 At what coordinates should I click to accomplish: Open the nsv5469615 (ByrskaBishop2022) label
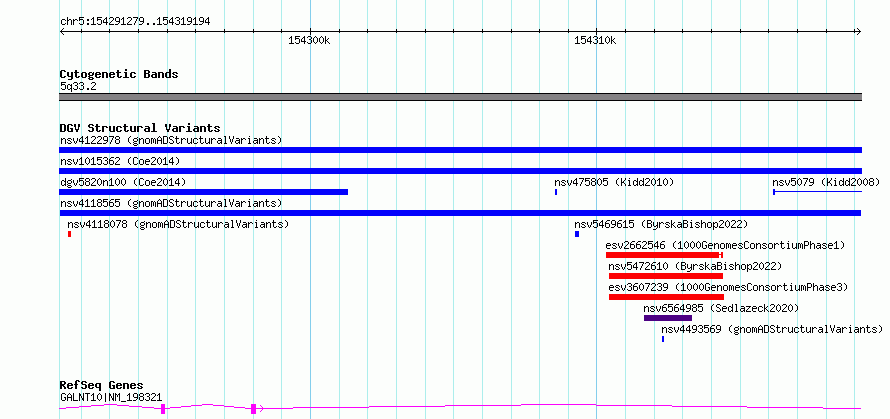661,224
